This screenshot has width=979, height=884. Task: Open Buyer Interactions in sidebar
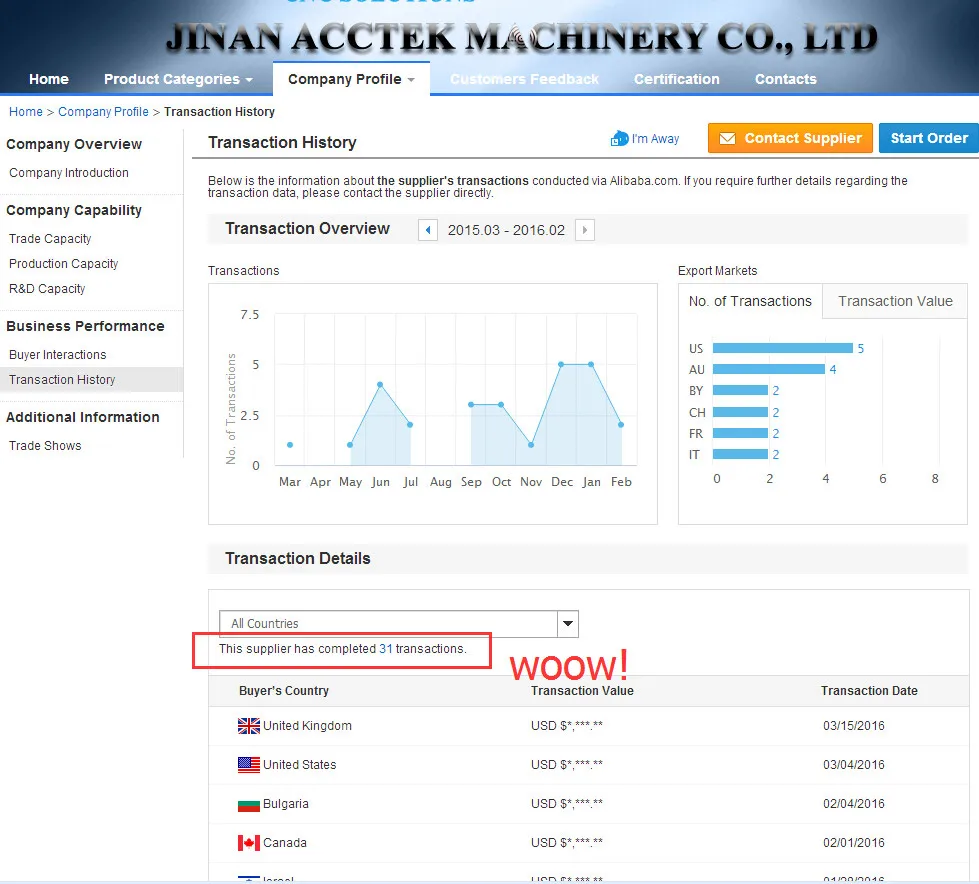[57, 355]
